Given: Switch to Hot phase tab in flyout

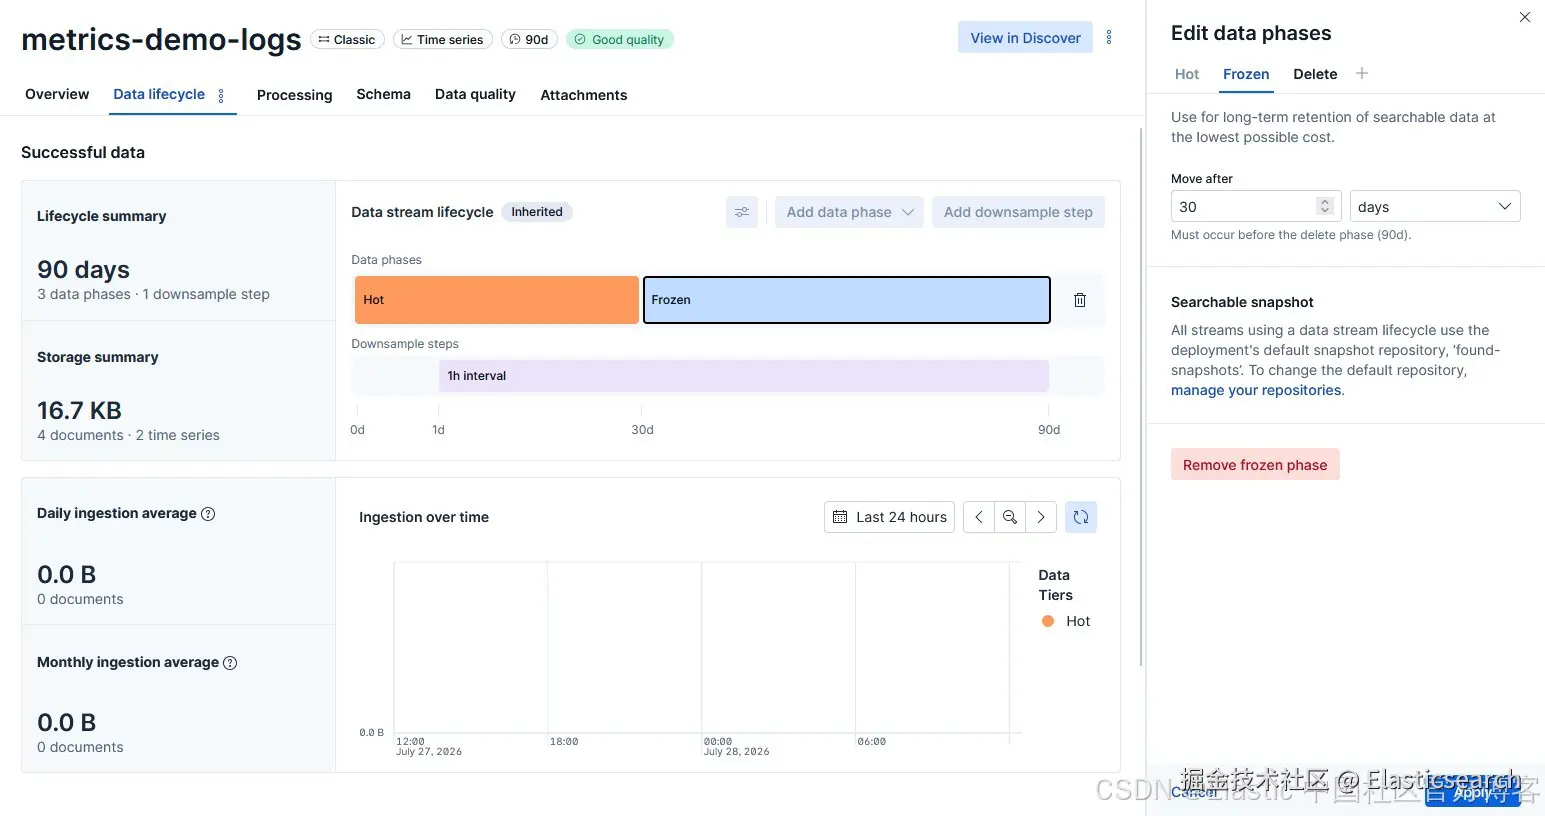Looking at the screenshot, I should click(x=1187, y=74).
